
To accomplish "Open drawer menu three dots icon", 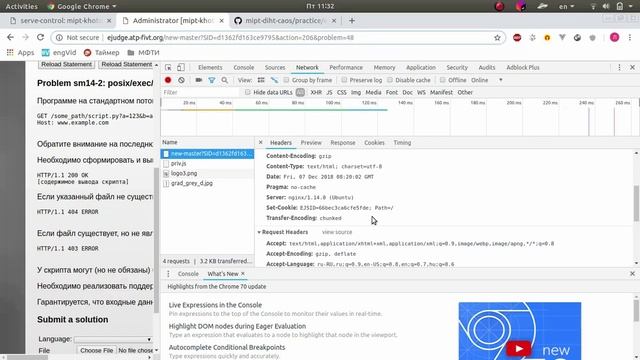I will [x=168, y=273].
